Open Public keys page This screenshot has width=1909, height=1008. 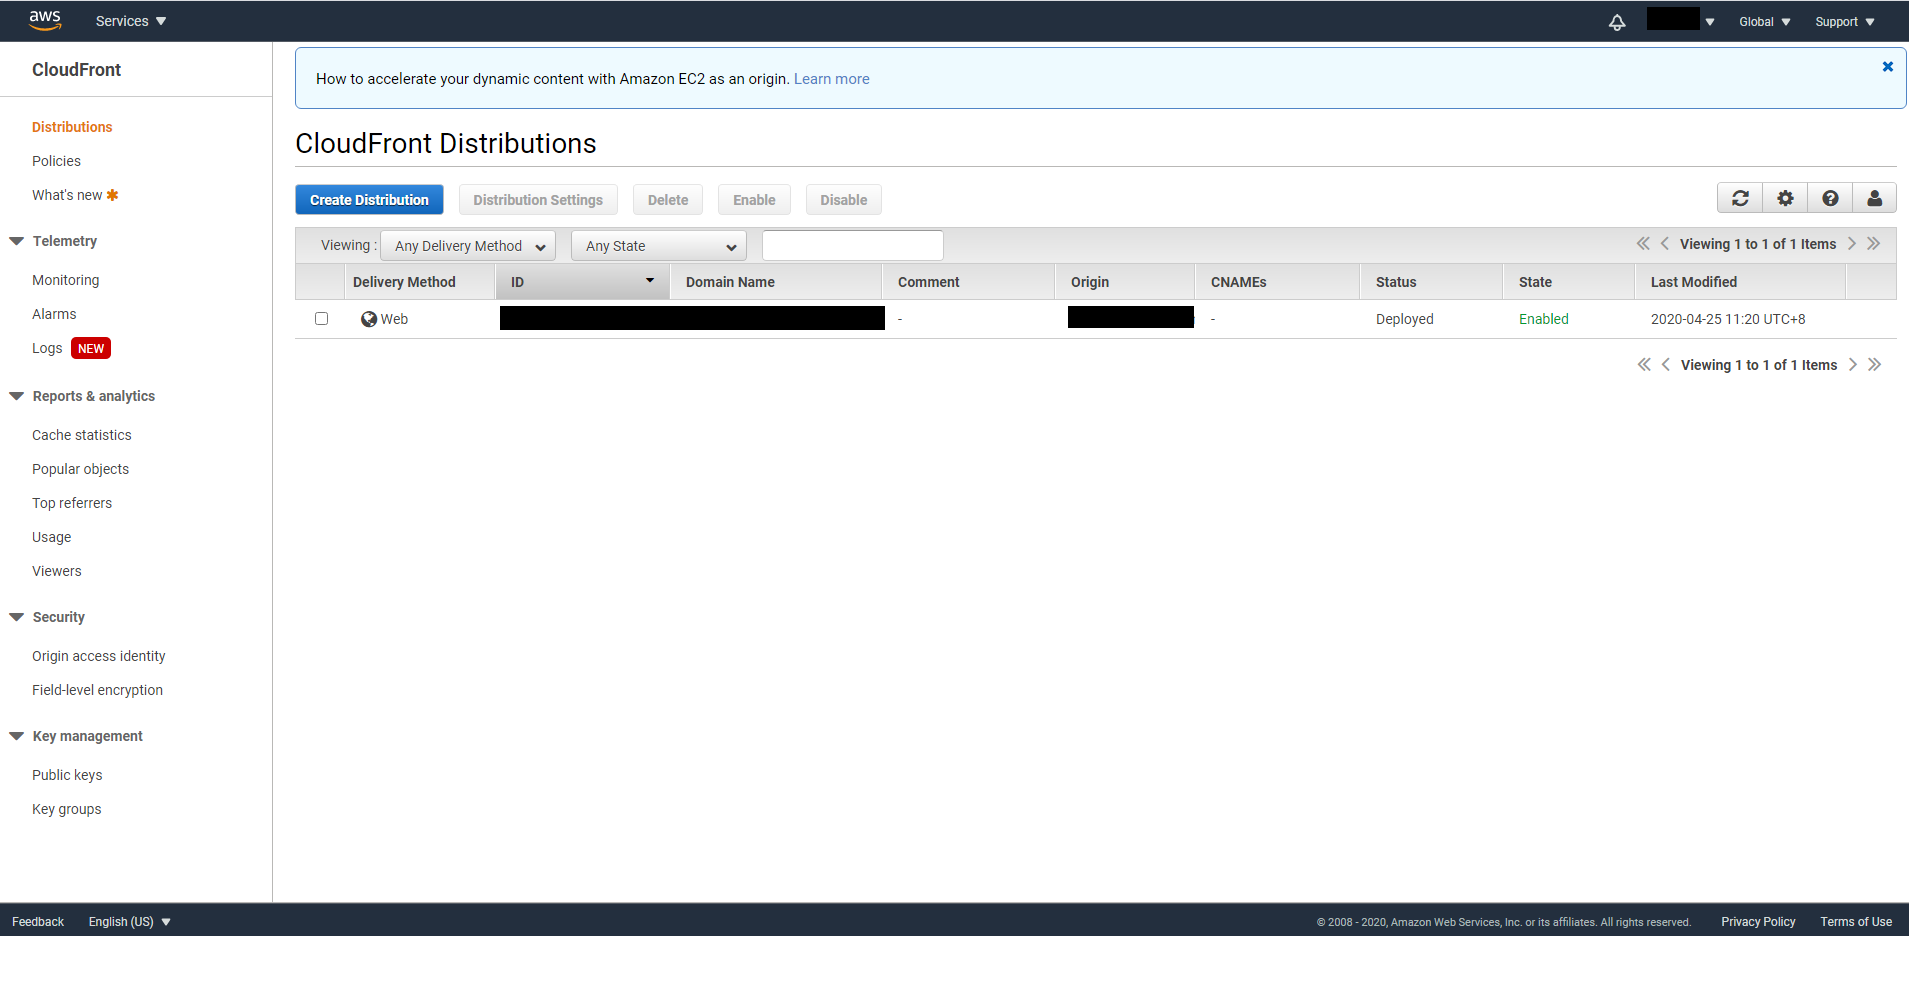coord(67,775)
